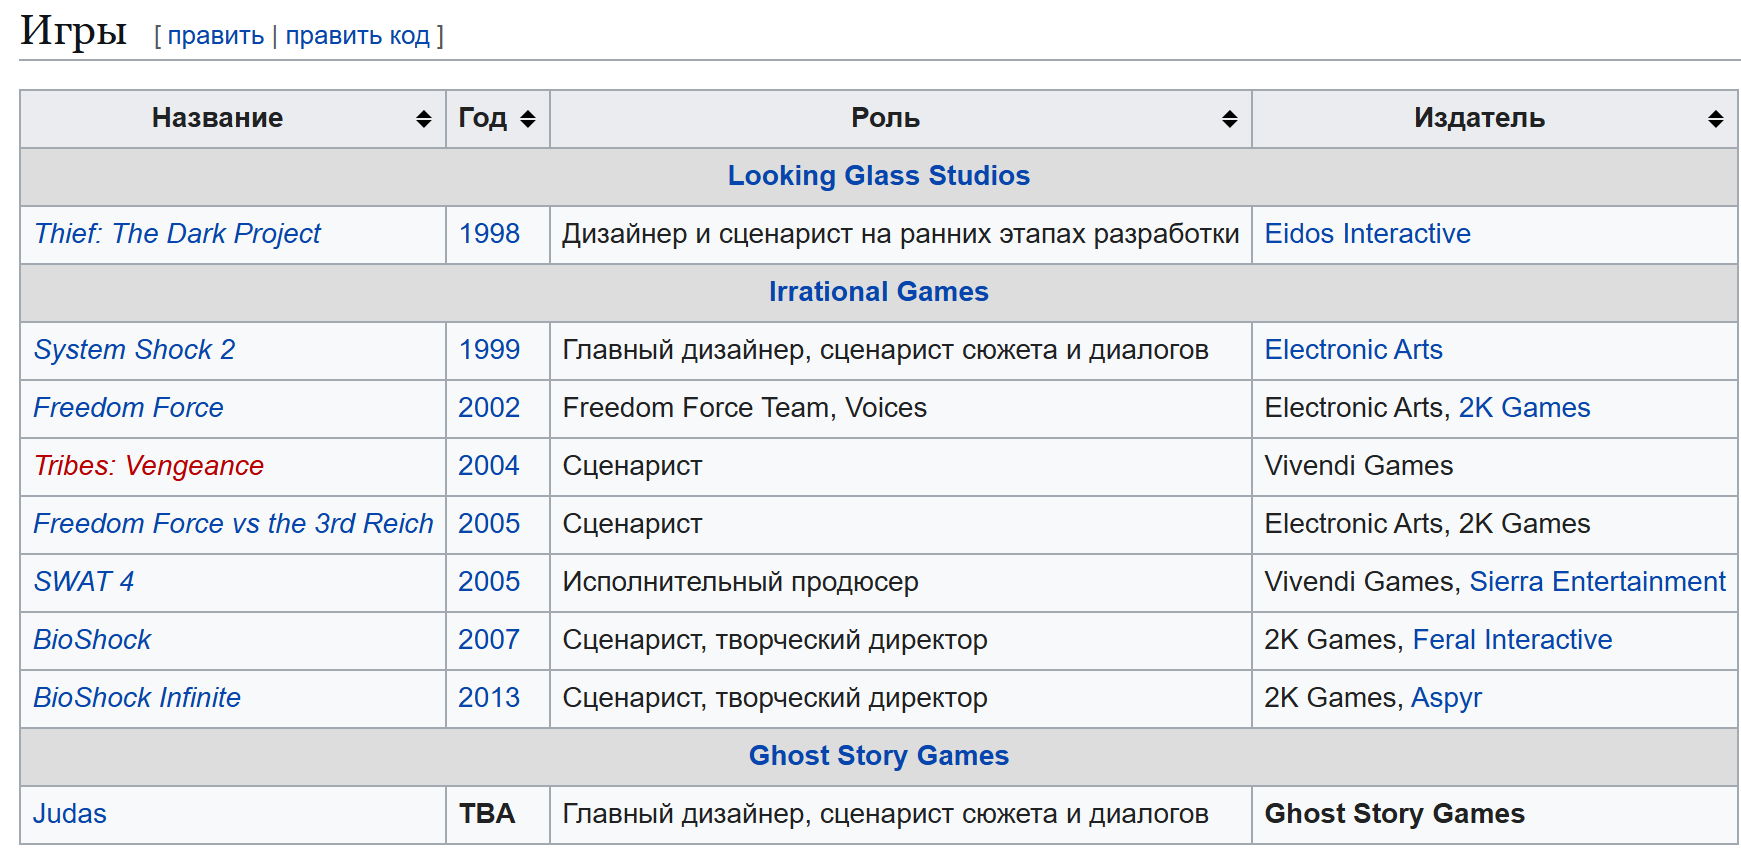This screenshot has height=857, width=1741.
Task: Open the BioShock Infinite link
Action: coord(137,698)
